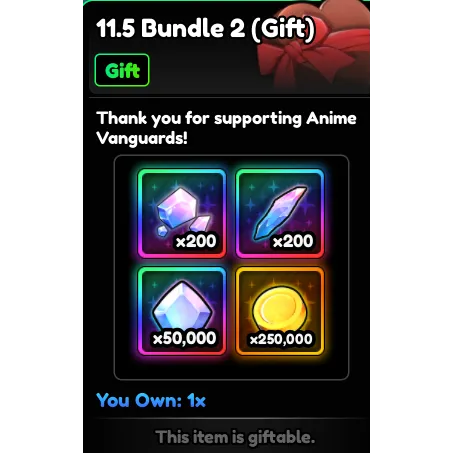Screen dimensions: 453x453
Task: Click the You Own: 1x counter
Action: pos(151,400)
